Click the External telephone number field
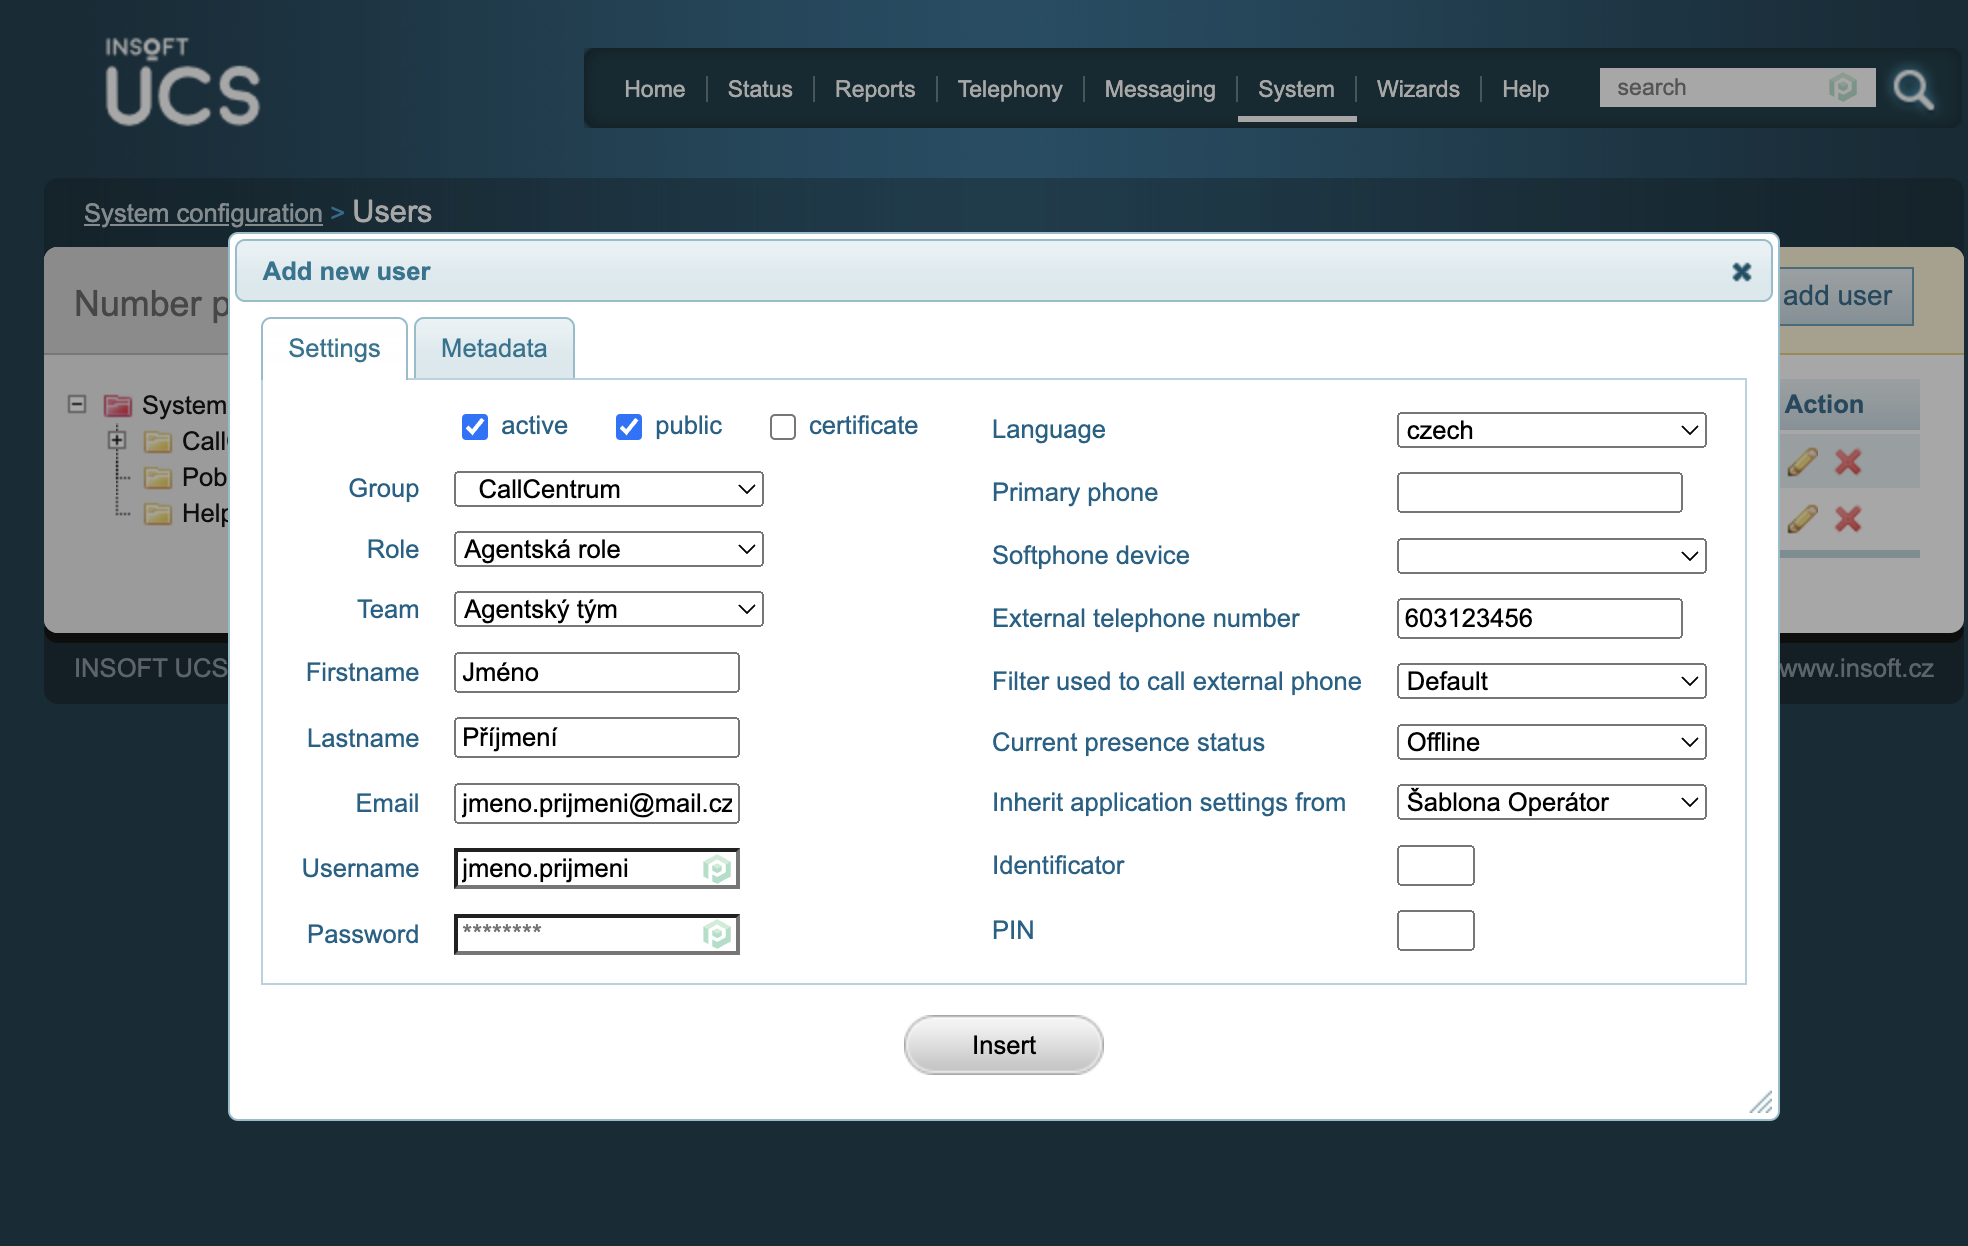The image size is (1968, 1246). tap(1539, 618)
